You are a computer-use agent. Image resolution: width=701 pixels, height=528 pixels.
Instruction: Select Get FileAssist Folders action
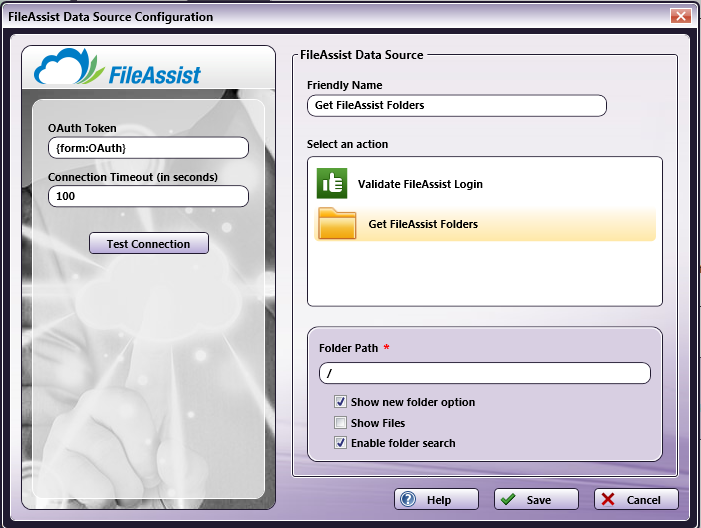[x=485, y=224]
